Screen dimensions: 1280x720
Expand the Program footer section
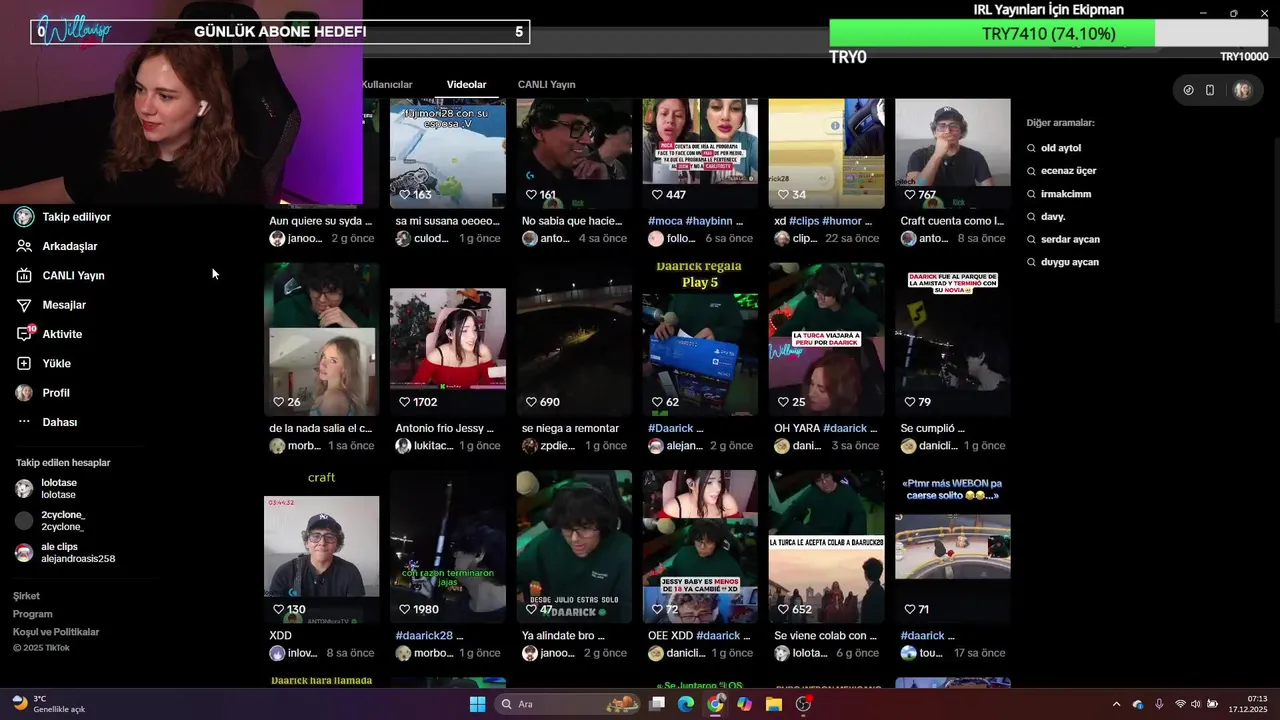pos(33,614)
